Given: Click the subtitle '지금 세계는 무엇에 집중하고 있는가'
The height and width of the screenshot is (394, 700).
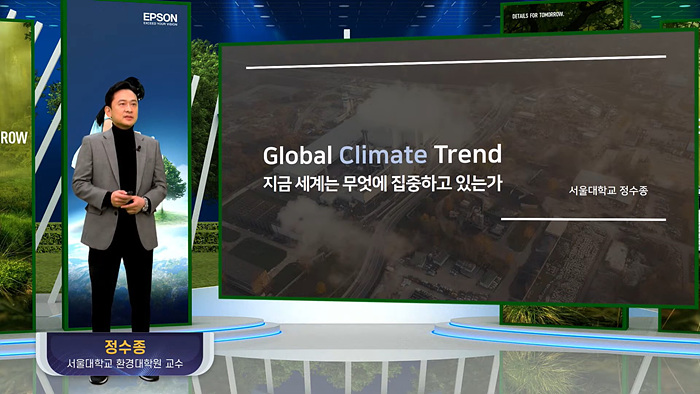Looking at the screenshot, I should (383, 183).
